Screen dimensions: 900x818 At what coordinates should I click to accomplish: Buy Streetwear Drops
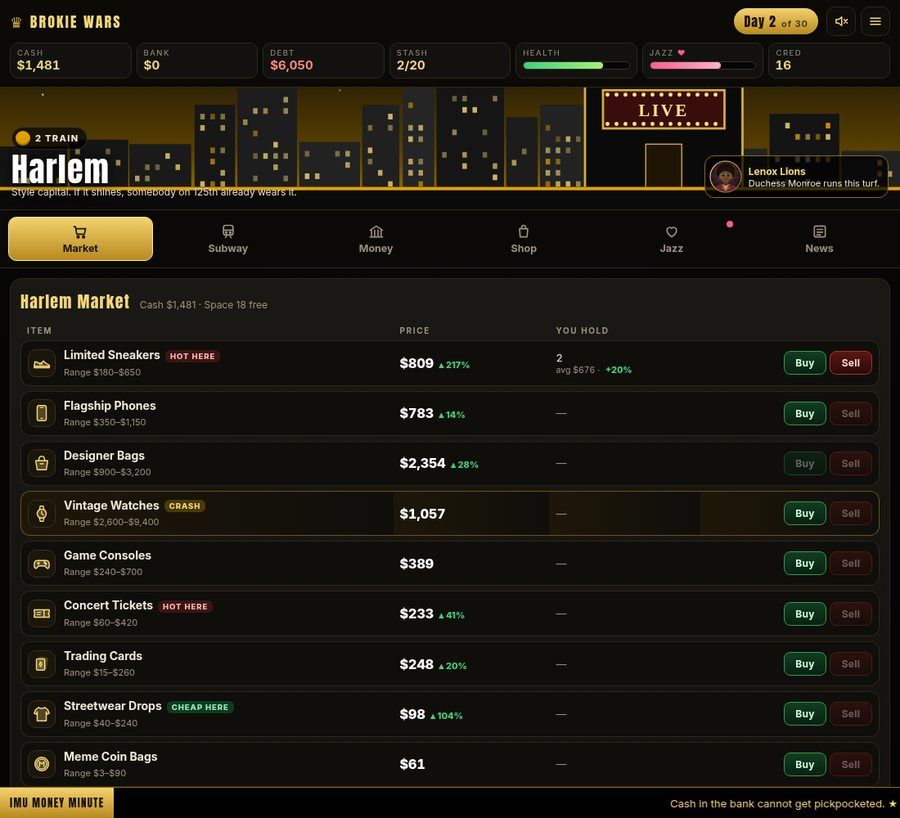pos(805,714)
